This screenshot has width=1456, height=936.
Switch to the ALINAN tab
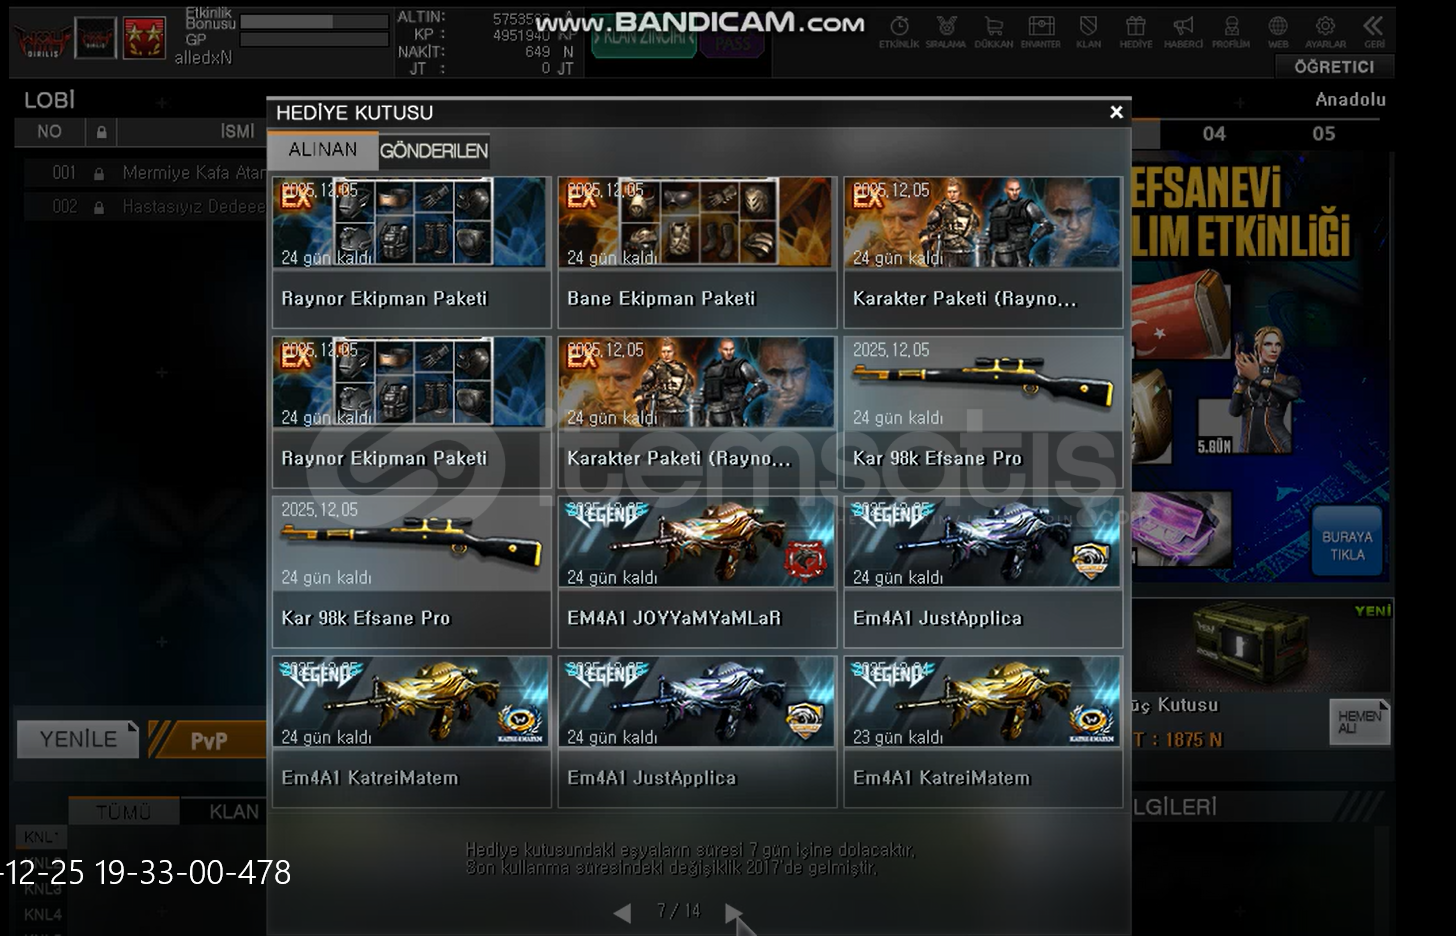coord(322,150)
